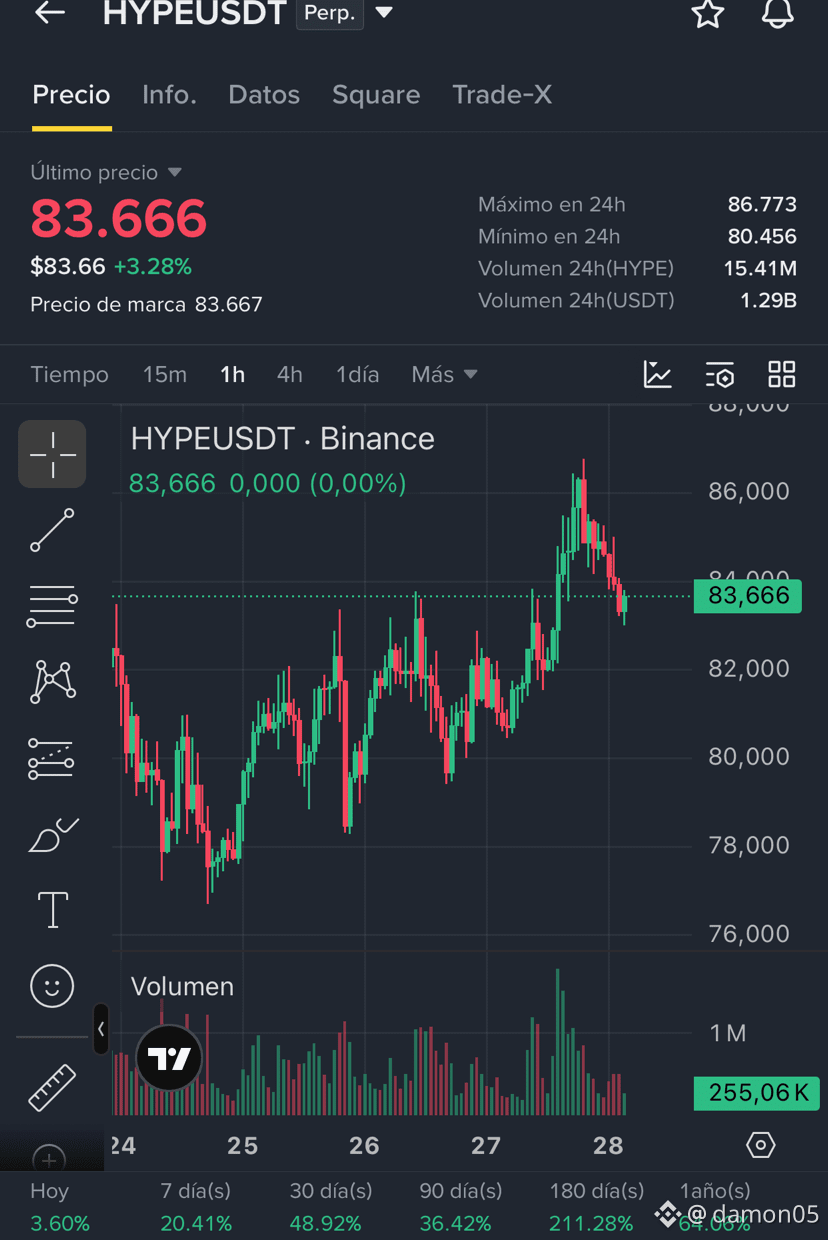The width and height of the screenshot is (828, 1240).
Task: Open the emoji smiley tool
Action: click(x=52, y=987)
